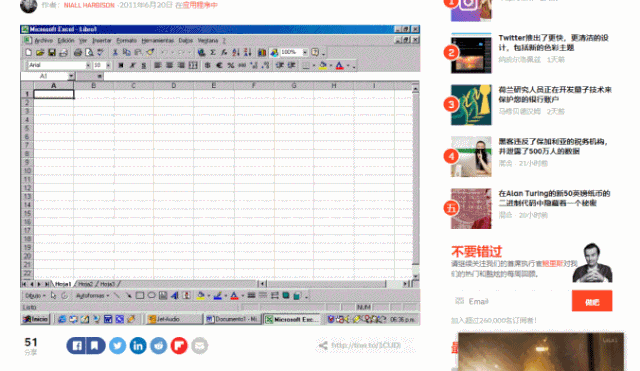Screen dimensions: 640x371
Task: Toggle Align Right in Excel toolbar
Action: 181,65
